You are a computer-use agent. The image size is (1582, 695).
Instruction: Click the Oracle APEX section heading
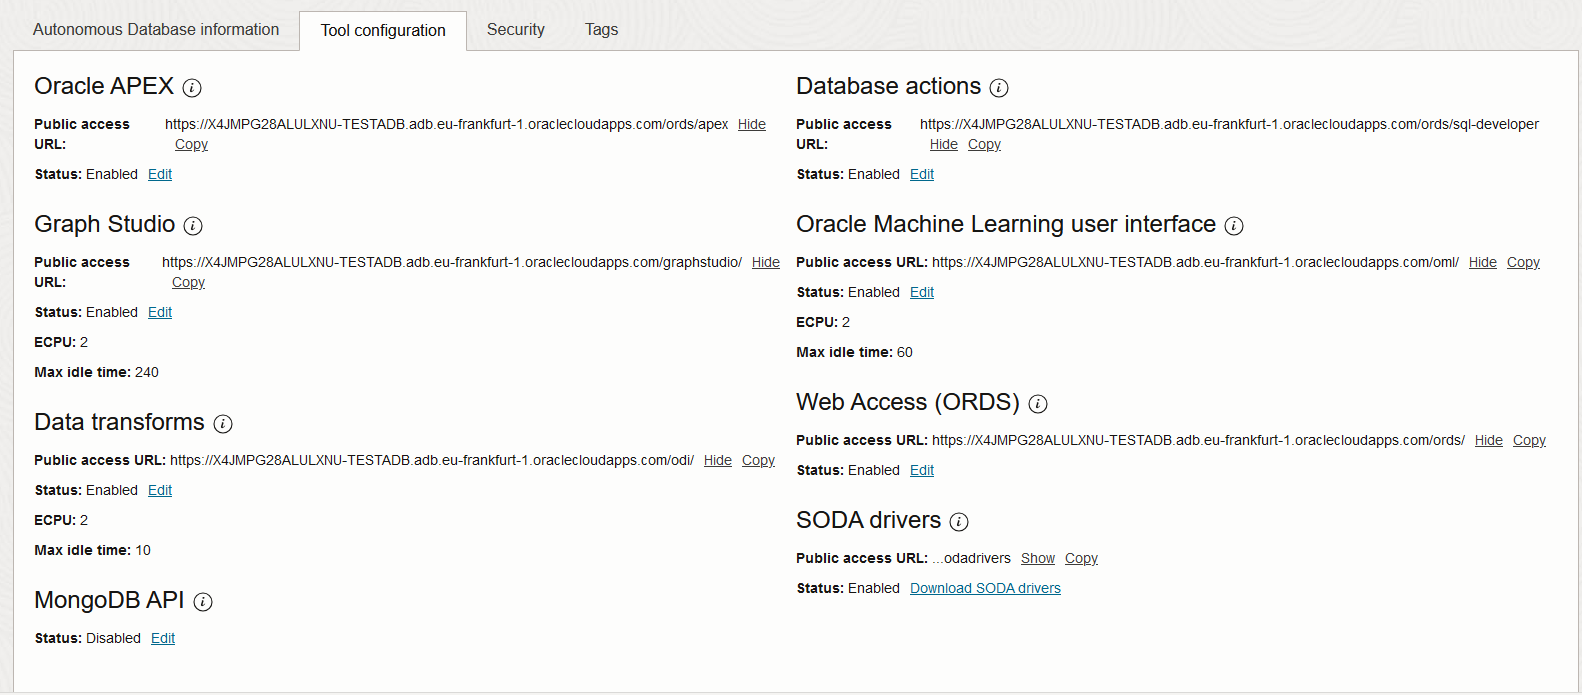pyautogui.click(x=104, y=86)
